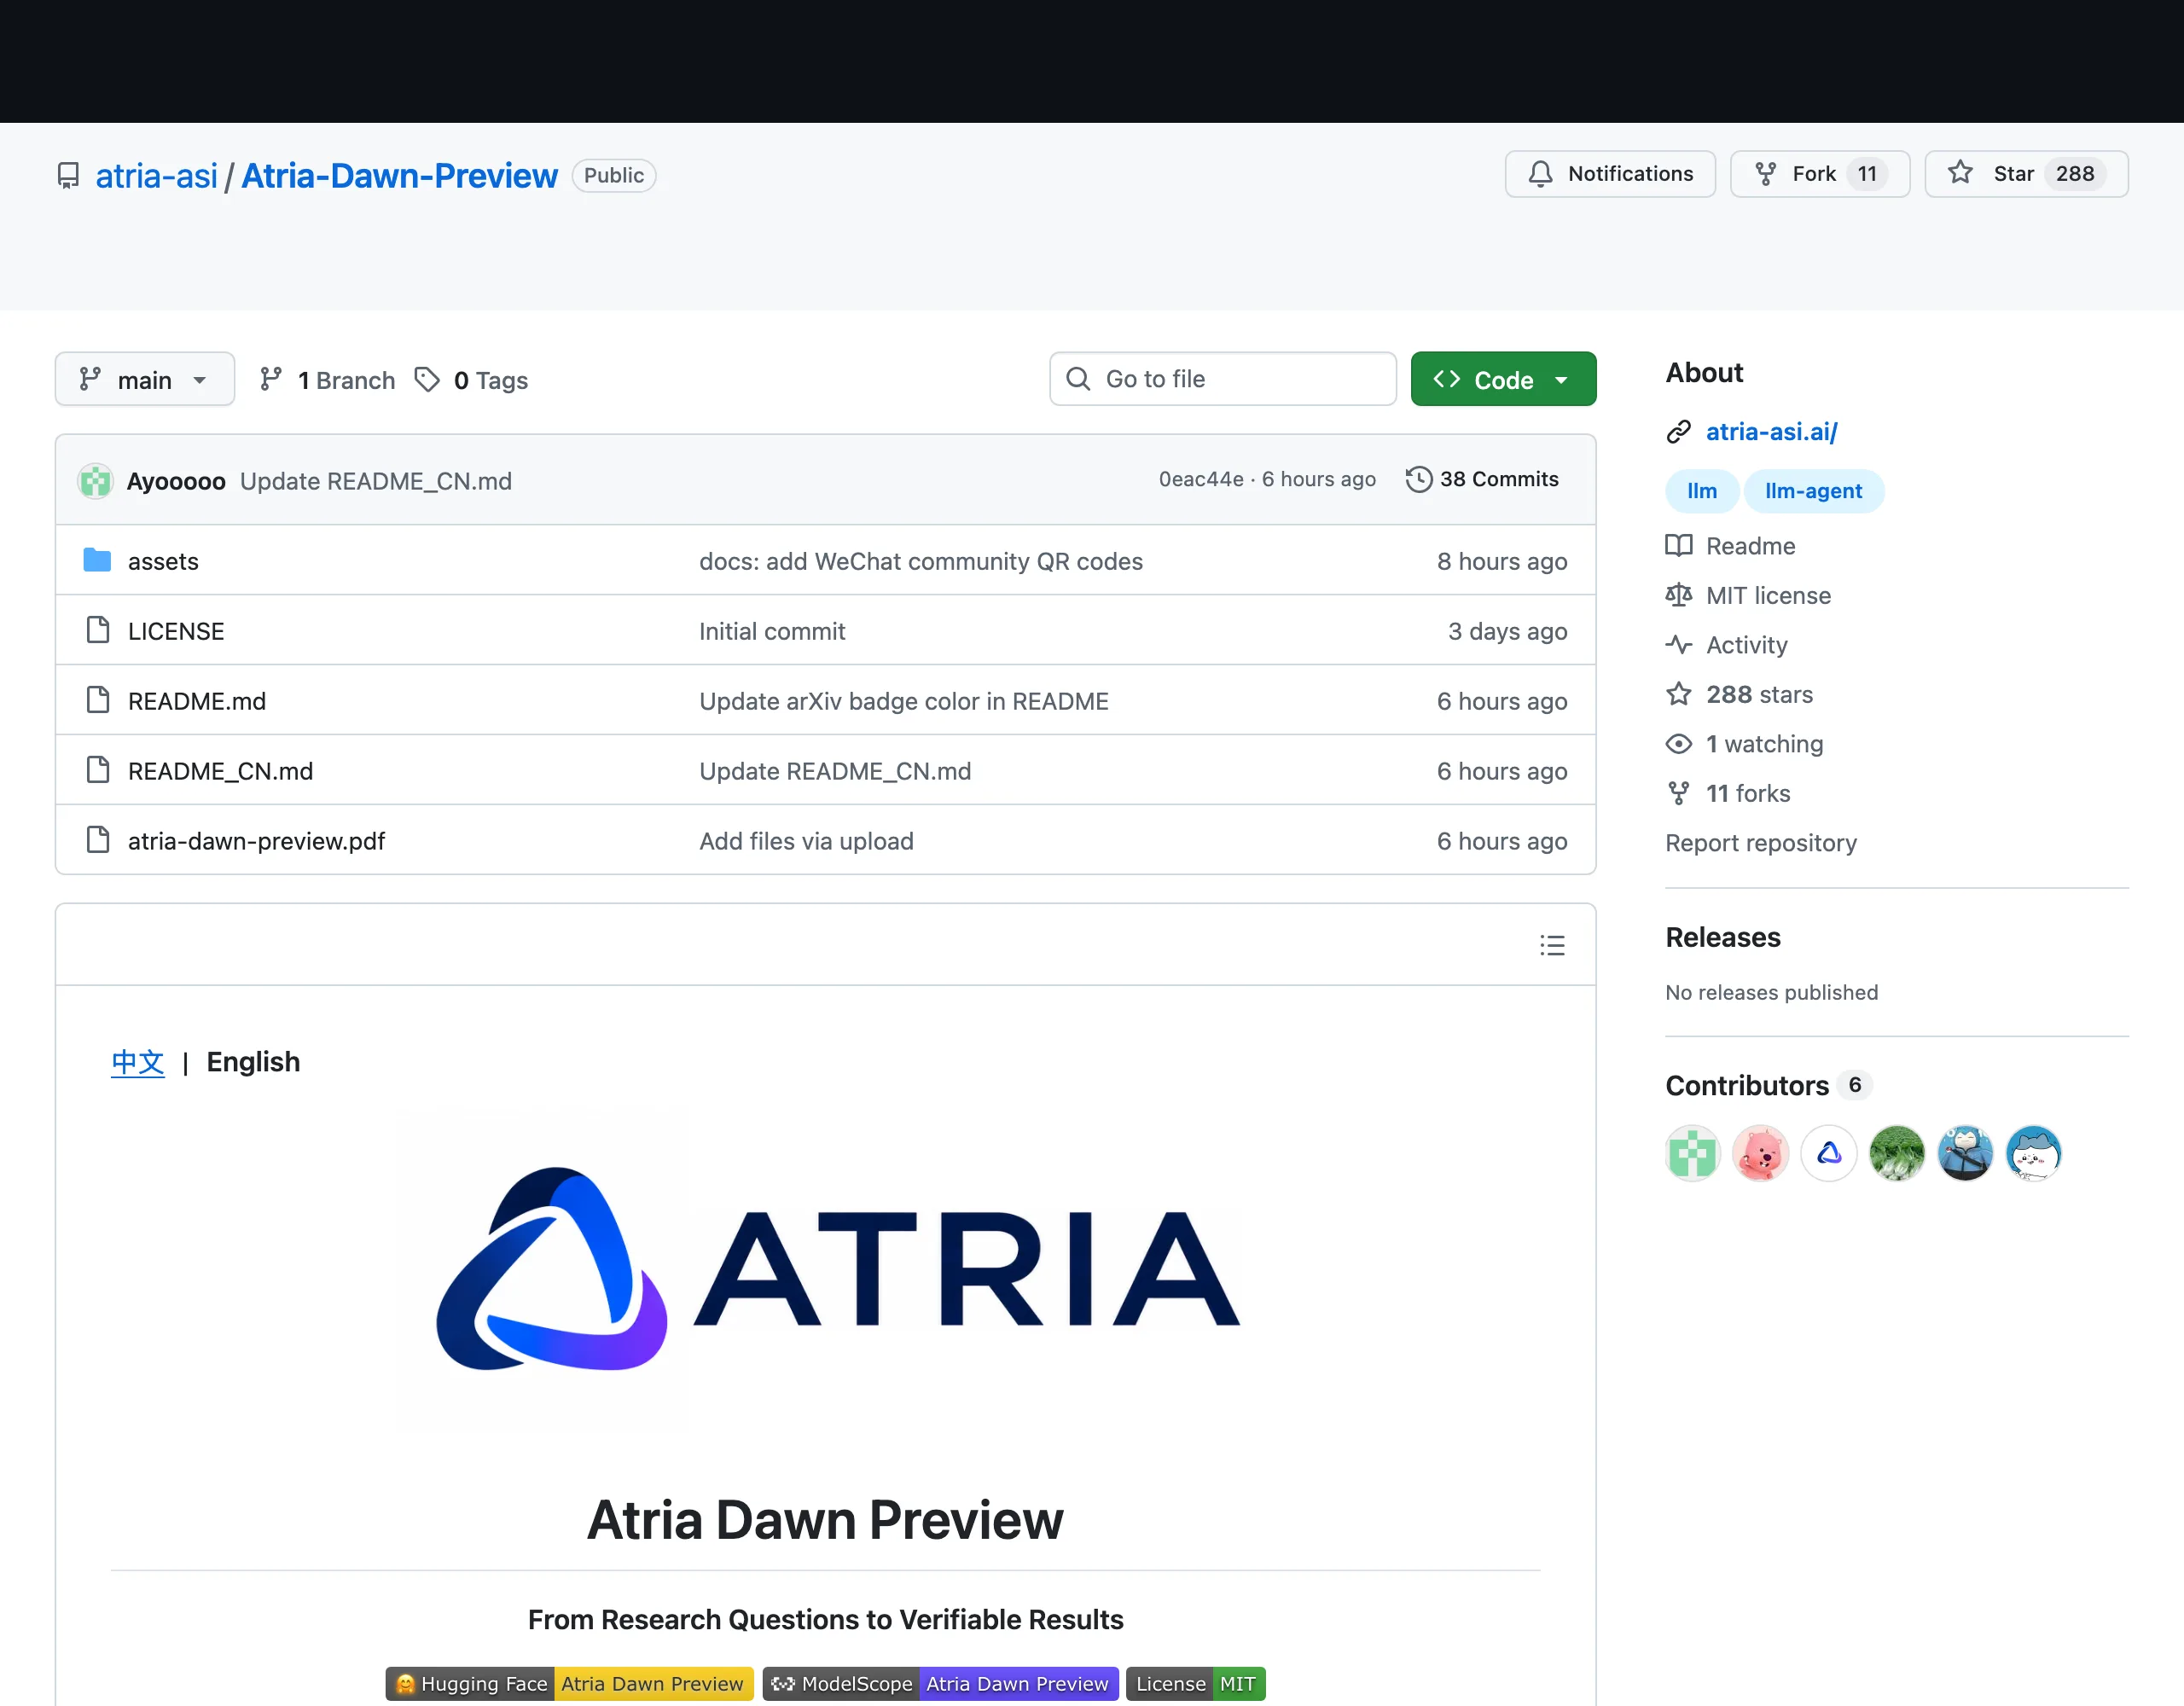The width and height of the screenshot is (2184, 1706).
Task: Click the repository book icon beside atria-asi
Action: click(x=68, y=176)
